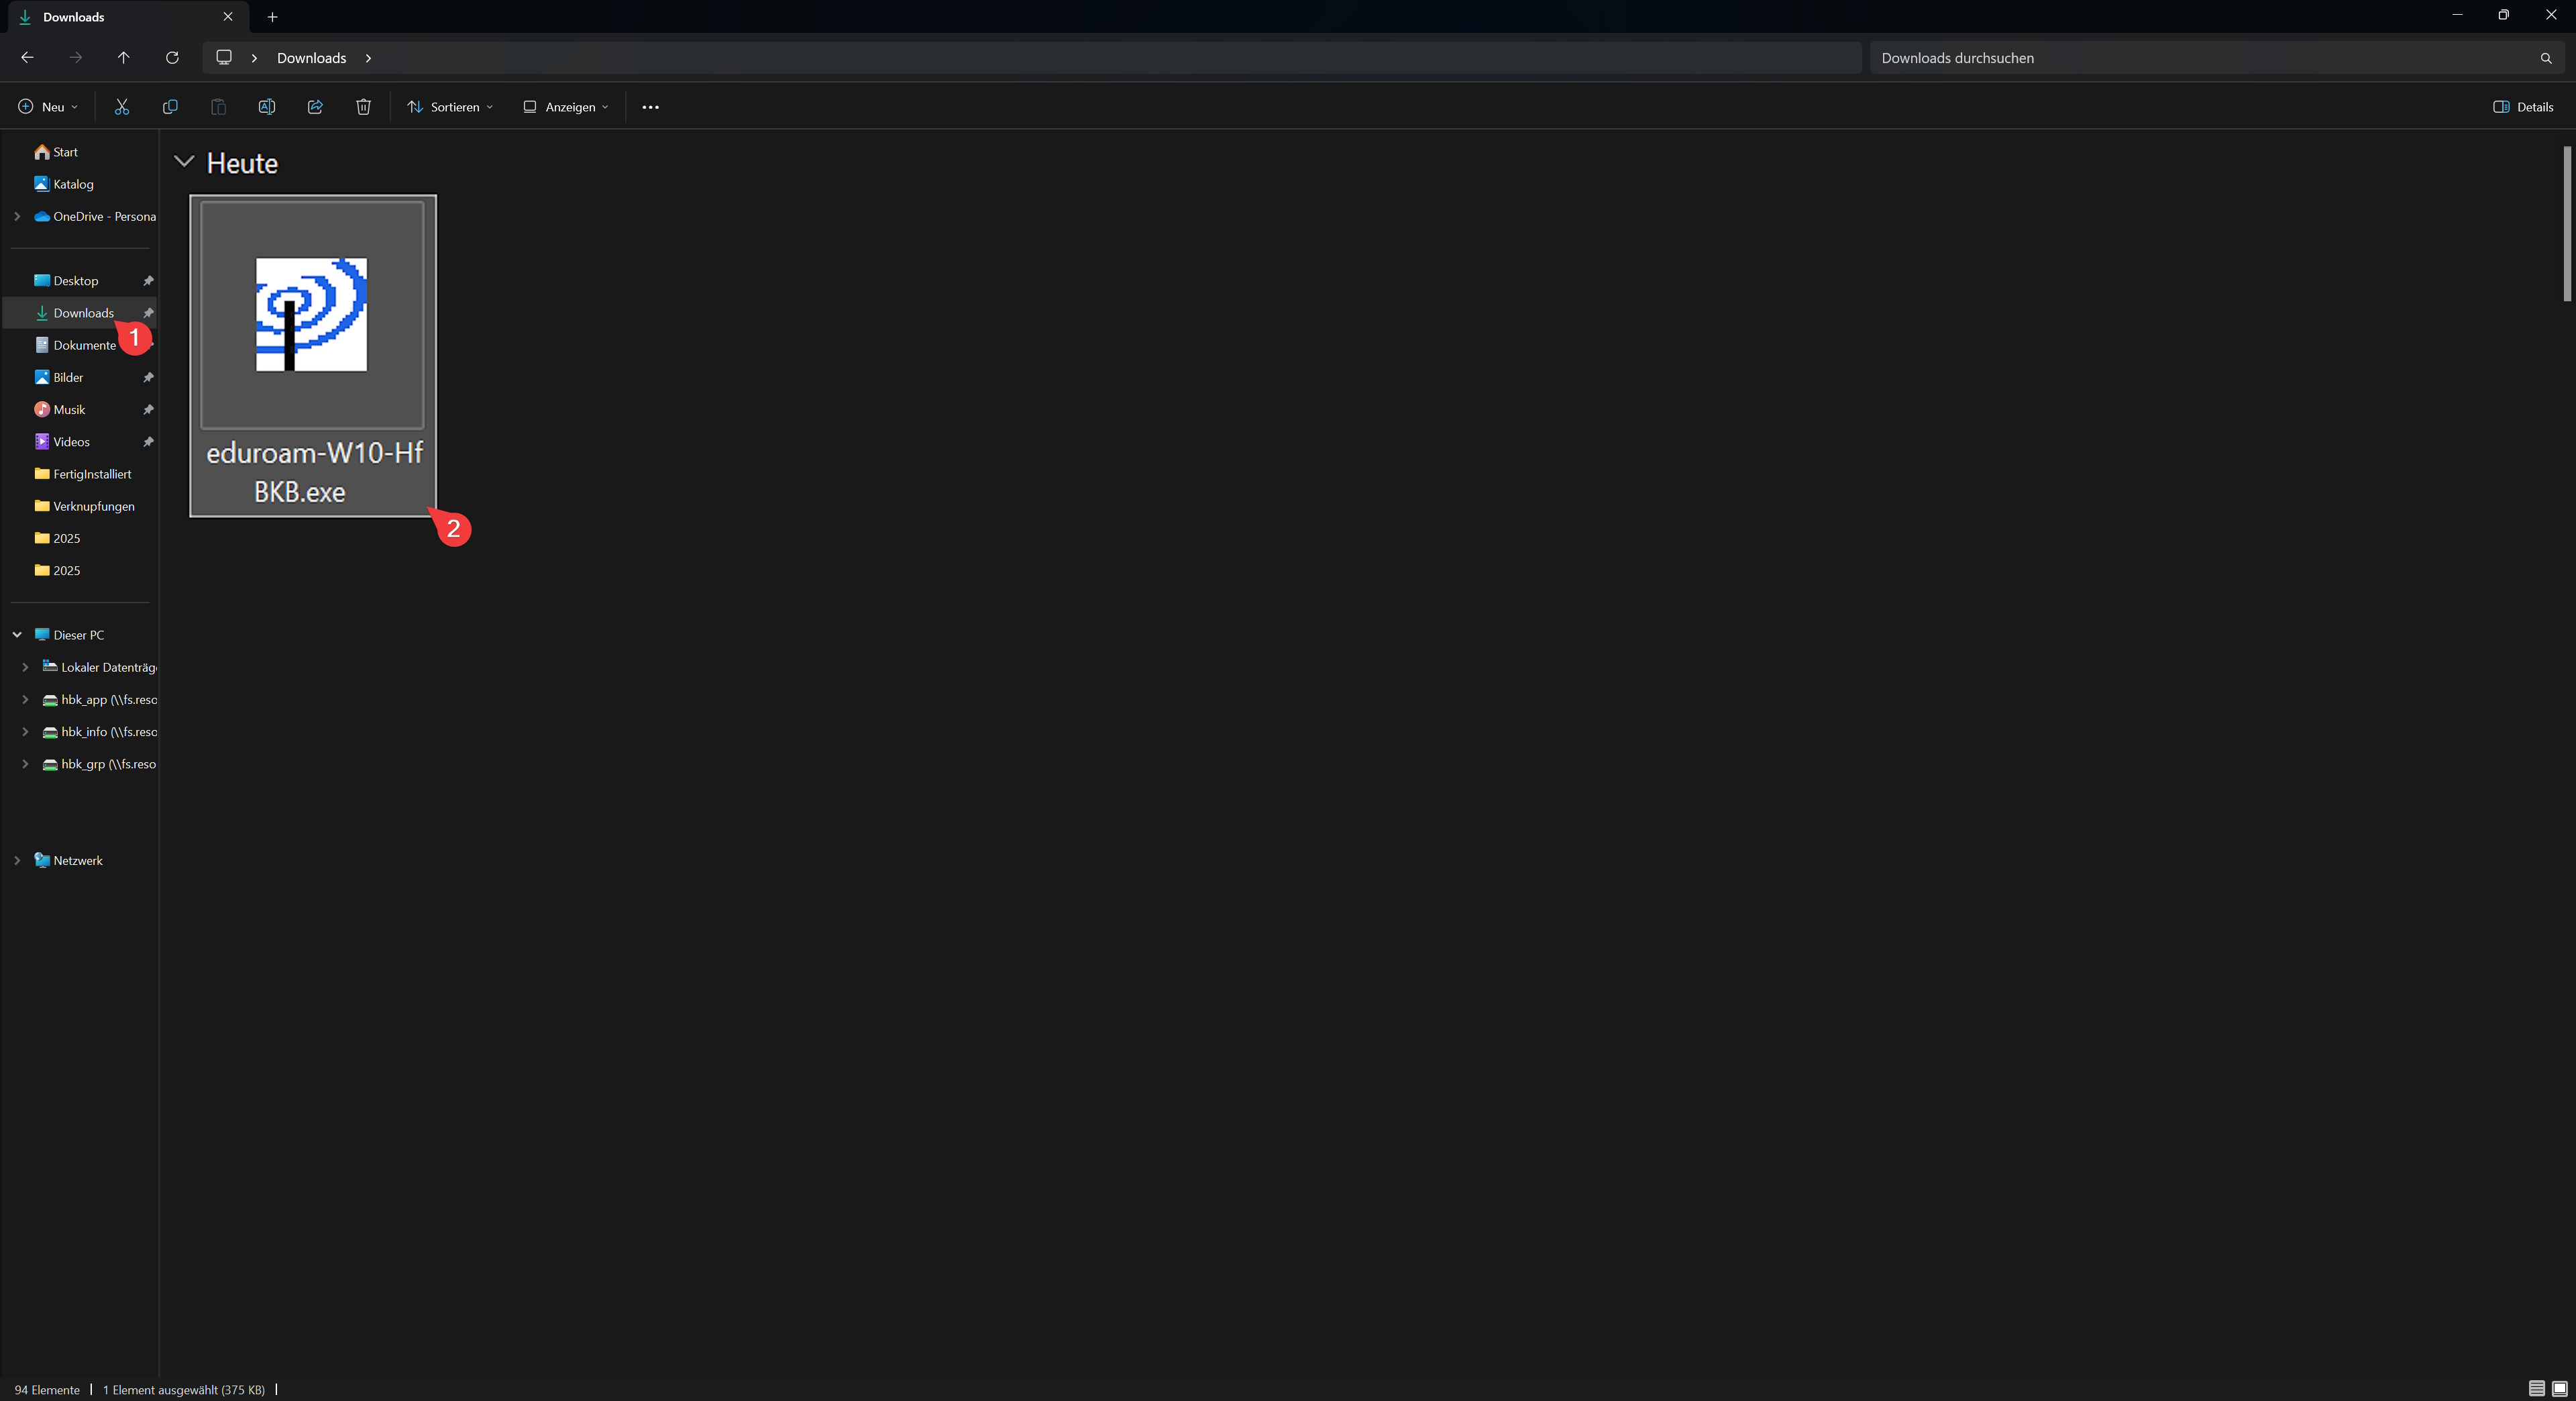This screenshot has height=1401, width=2576.
Task: Switch to large thumbnails view icon
Action: pos(2559,1388)
